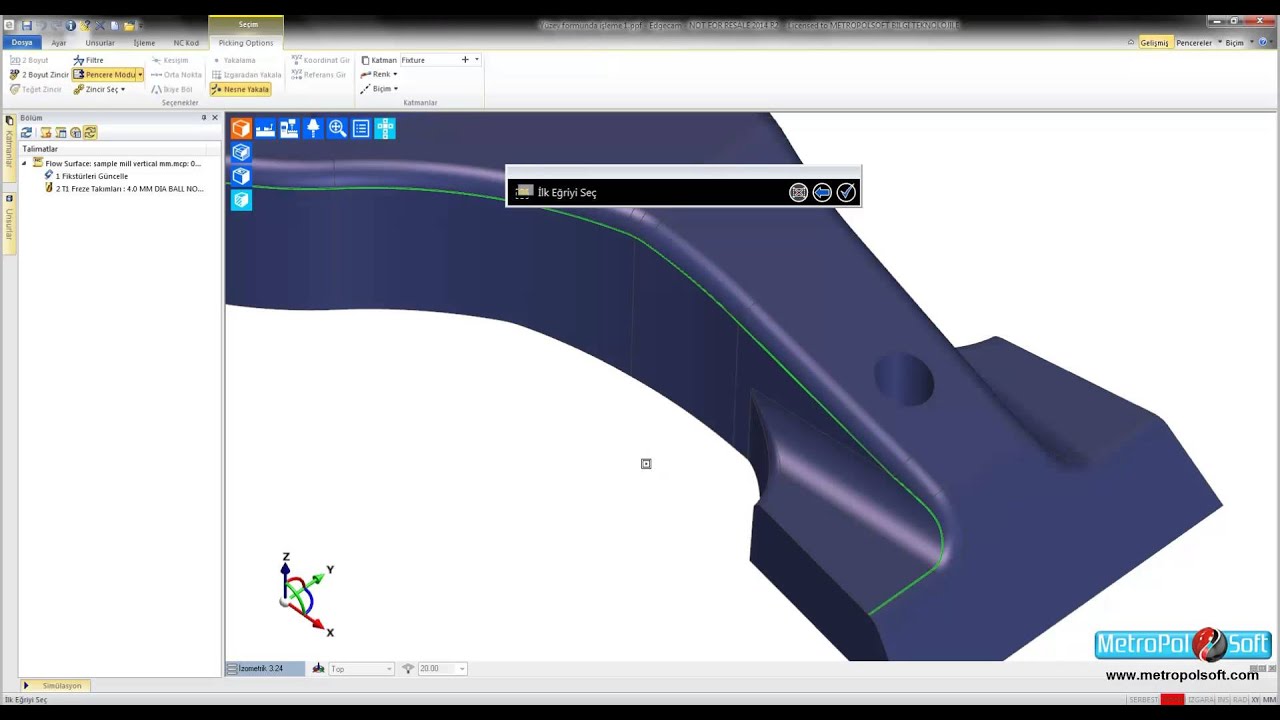Open the Top view dropdown at bottom
The height and width of the screenshot is (720, 1280).
click(389, 669)
